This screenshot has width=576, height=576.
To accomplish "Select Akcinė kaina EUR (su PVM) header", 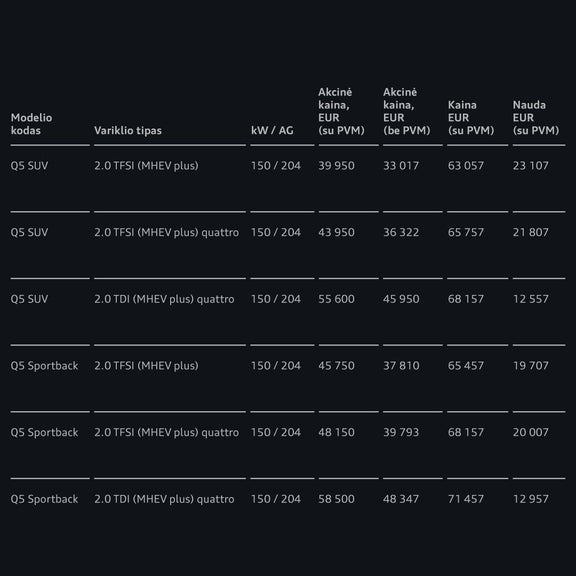I will (x=341, y=111).
